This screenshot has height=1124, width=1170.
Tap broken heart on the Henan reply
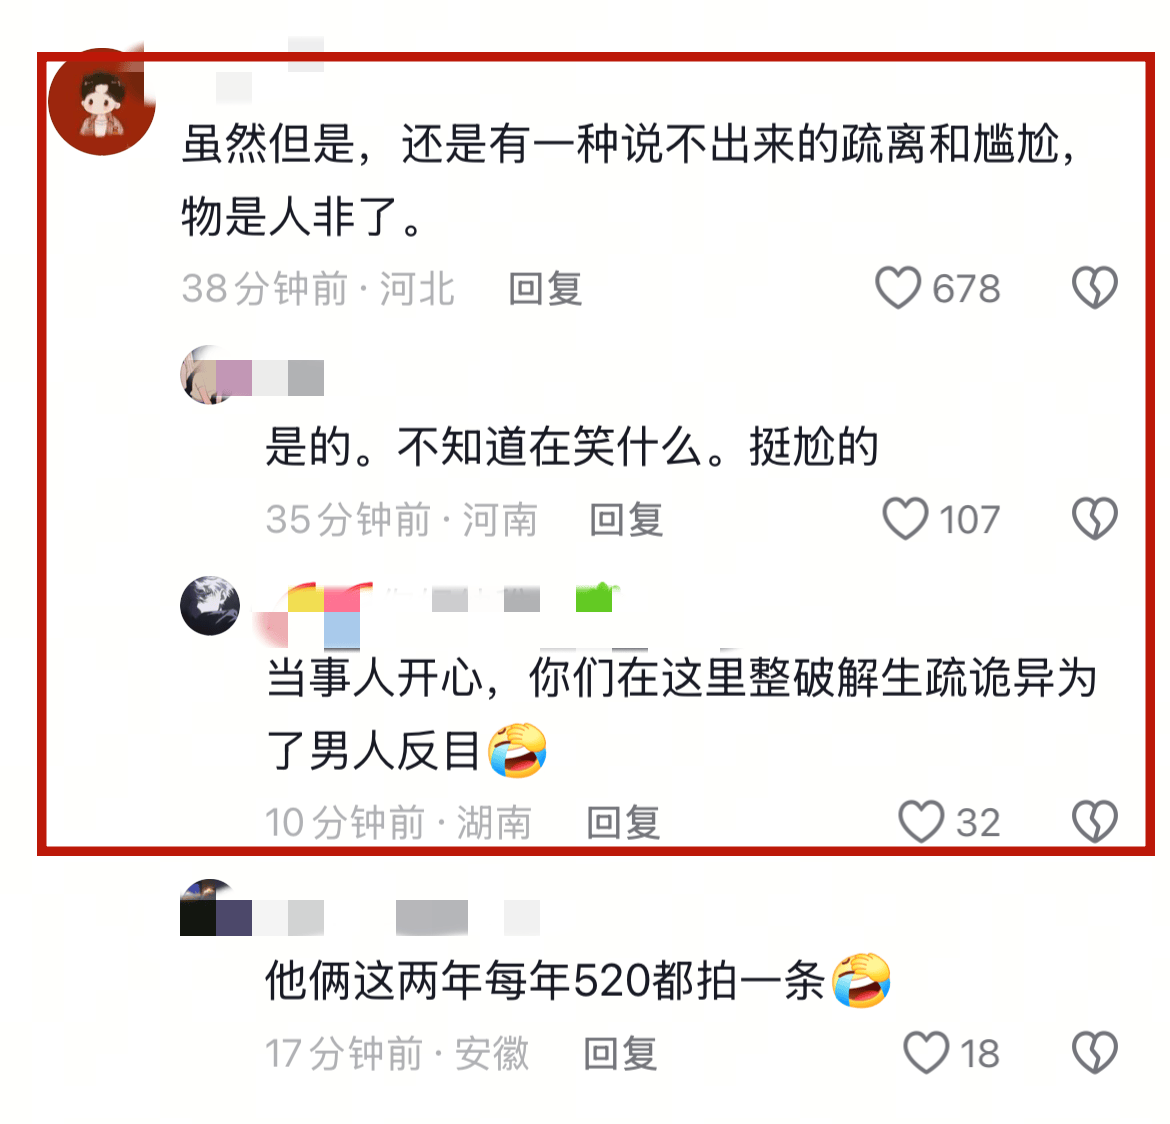click(x=1095, y=519)
